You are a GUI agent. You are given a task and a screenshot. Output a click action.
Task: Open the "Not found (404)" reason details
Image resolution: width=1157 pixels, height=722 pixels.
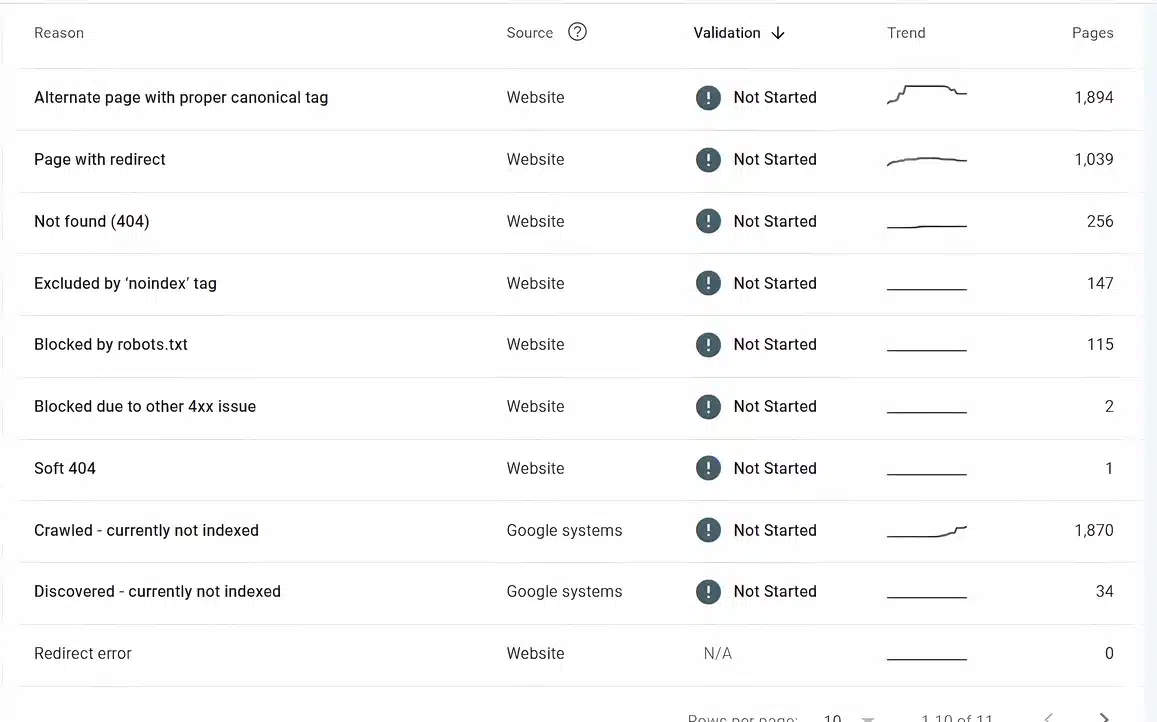pos(91,221)
